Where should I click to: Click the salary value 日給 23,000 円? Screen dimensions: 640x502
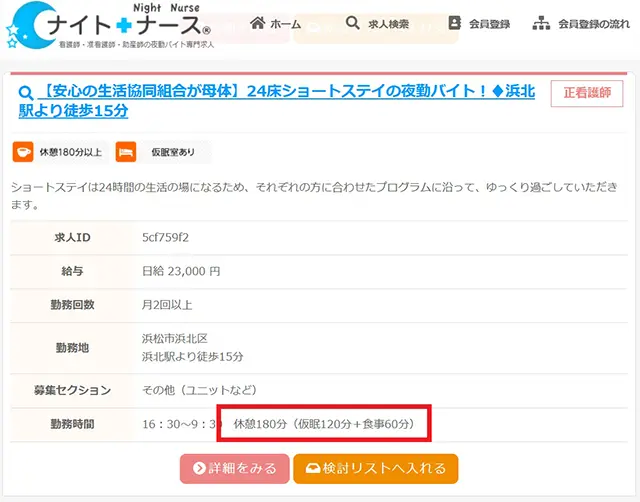click(x=181, y=271)
